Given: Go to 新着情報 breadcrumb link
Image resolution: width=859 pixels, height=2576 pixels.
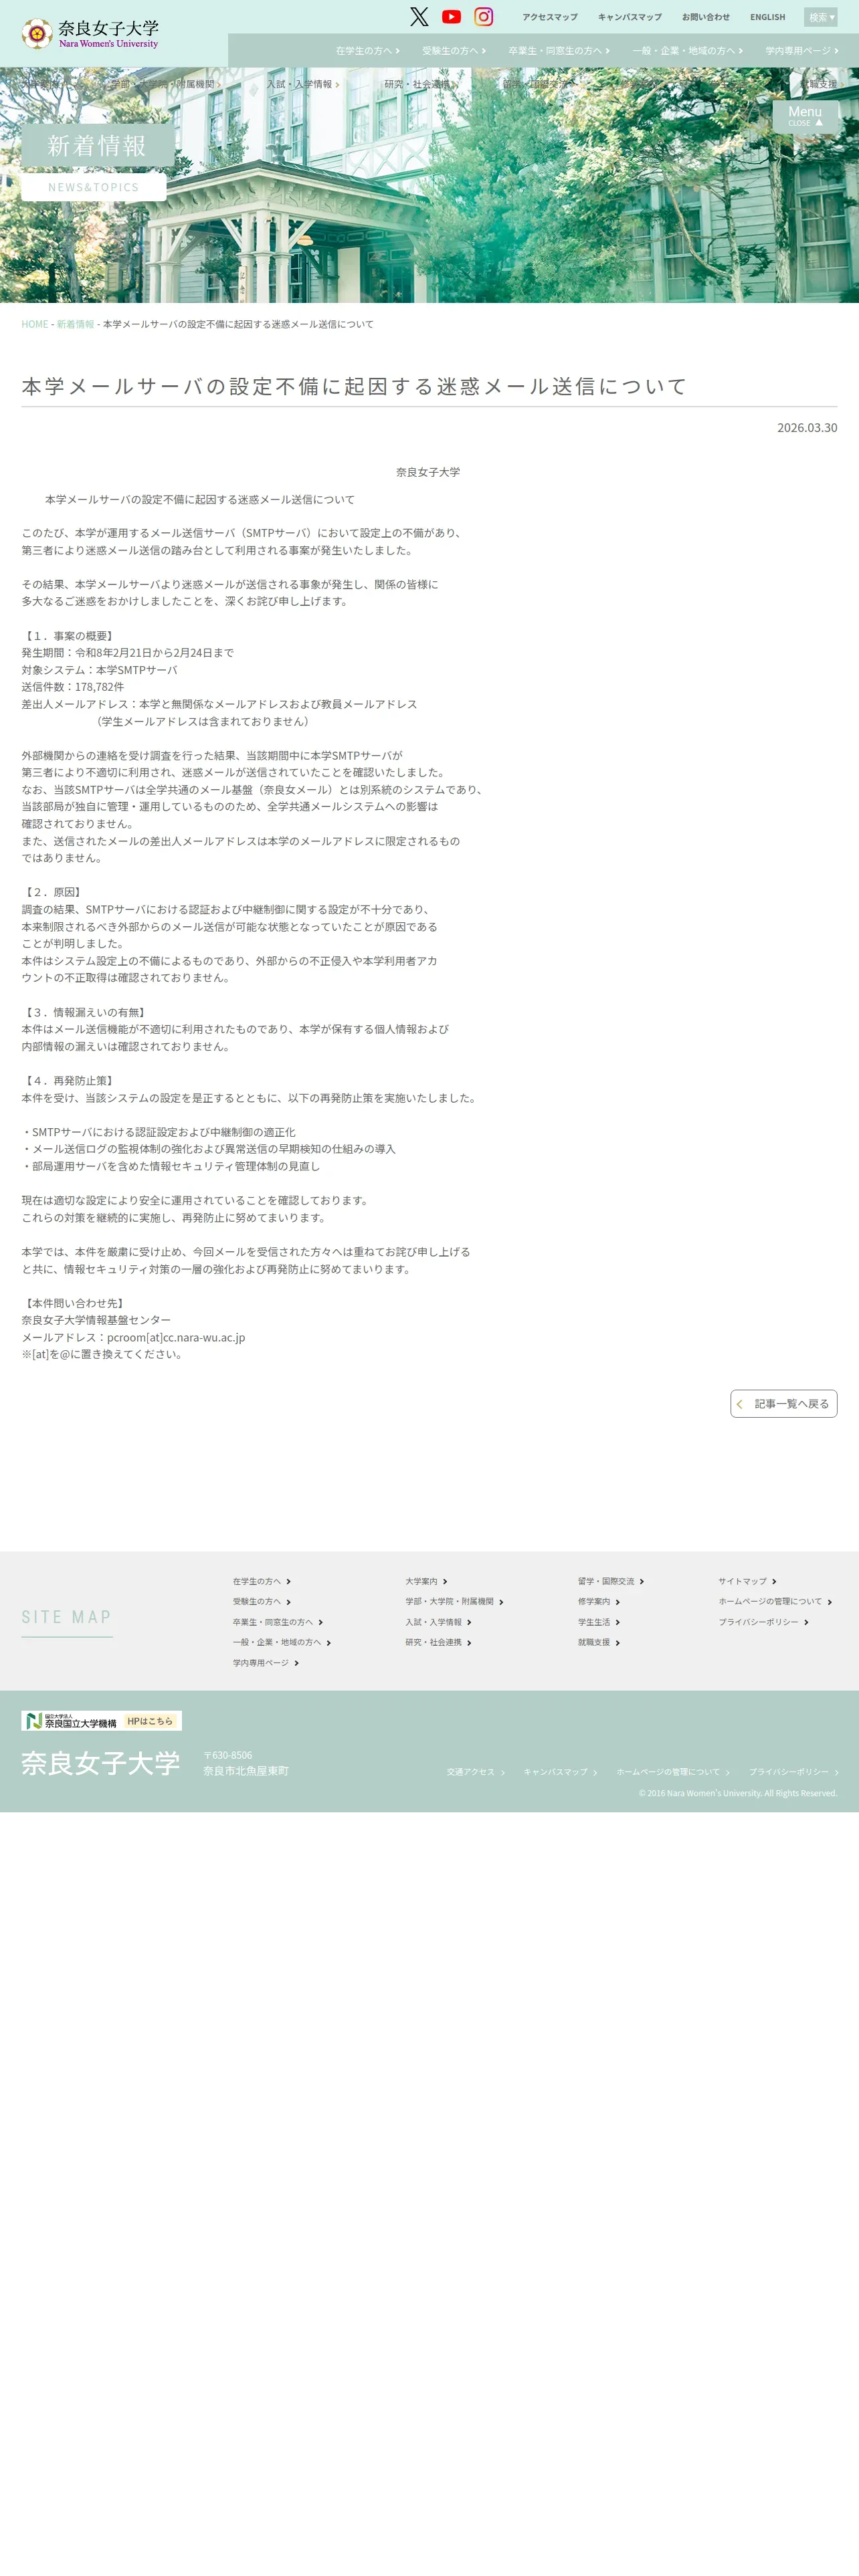Looking at the screenshot, I should tap(75, 324).
